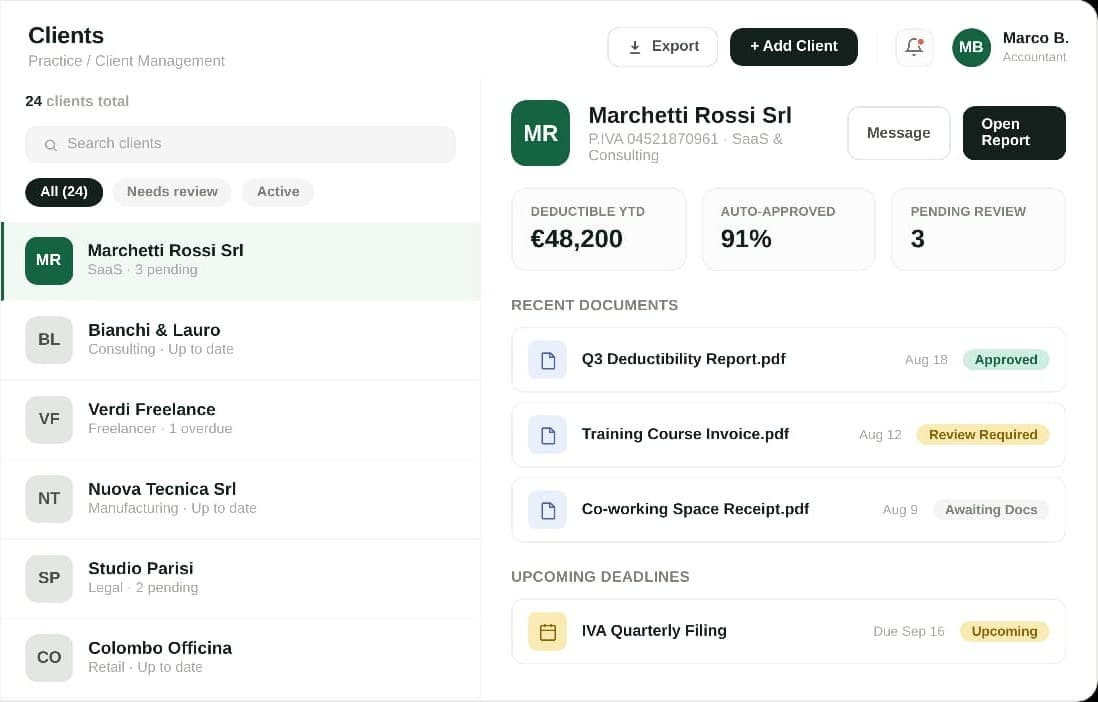Viewport: 1098px width, 702px height.
Task: Click the Upcoming Deadlines section heading
Action: coord(600,577)
